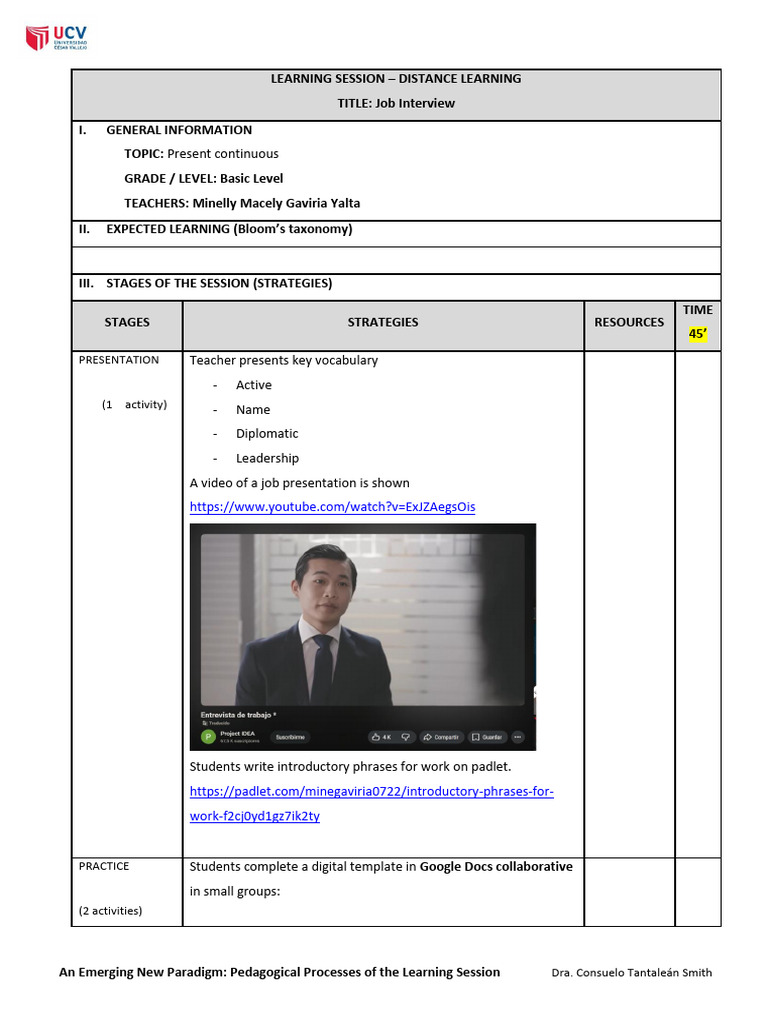Click bold 'Google Docs collaborative' text
This screenshot has height=1024, width=768.
tap(496, 866)
